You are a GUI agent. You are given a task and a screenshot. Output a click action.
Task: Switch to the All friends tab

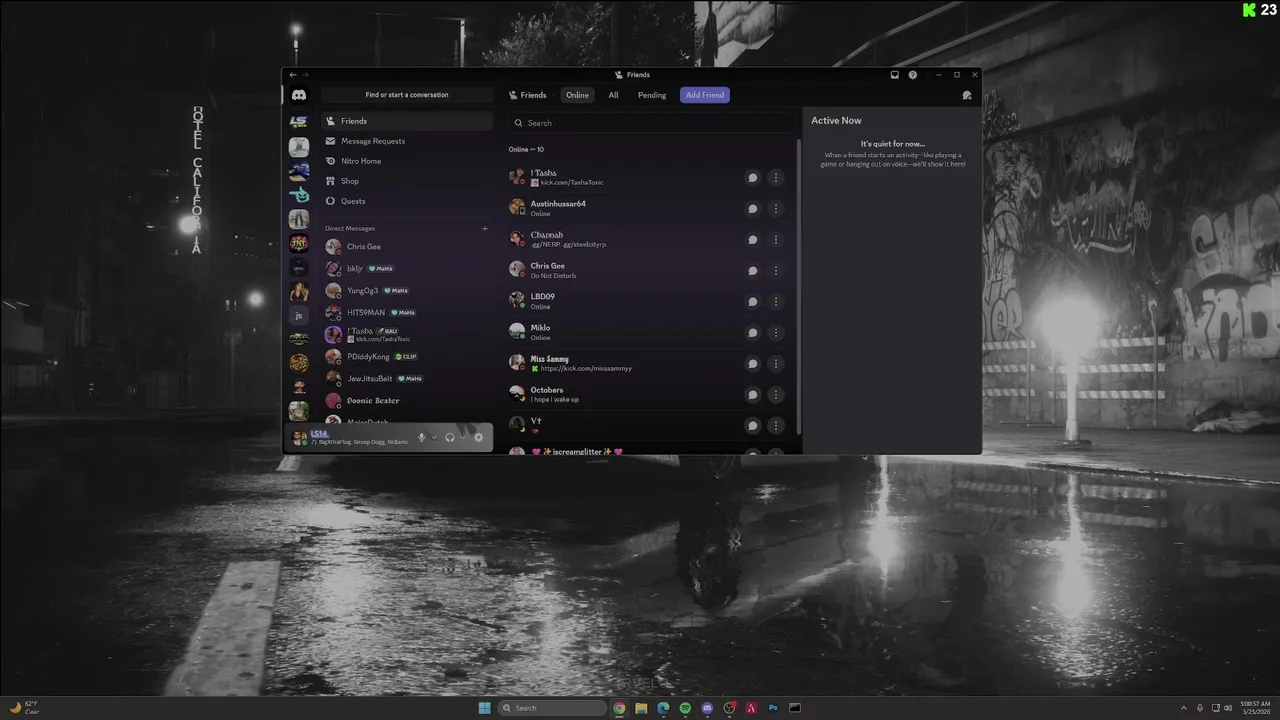(613, 95)
